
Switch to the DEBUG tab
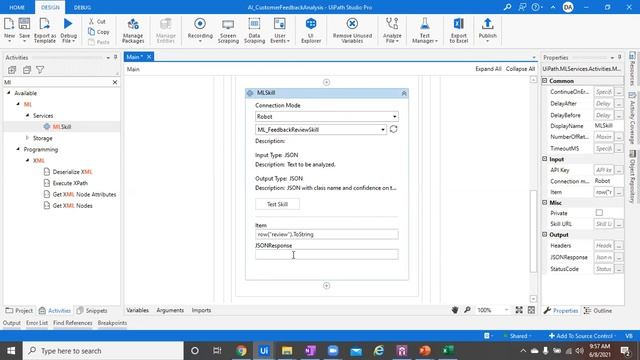pos(82,7)
